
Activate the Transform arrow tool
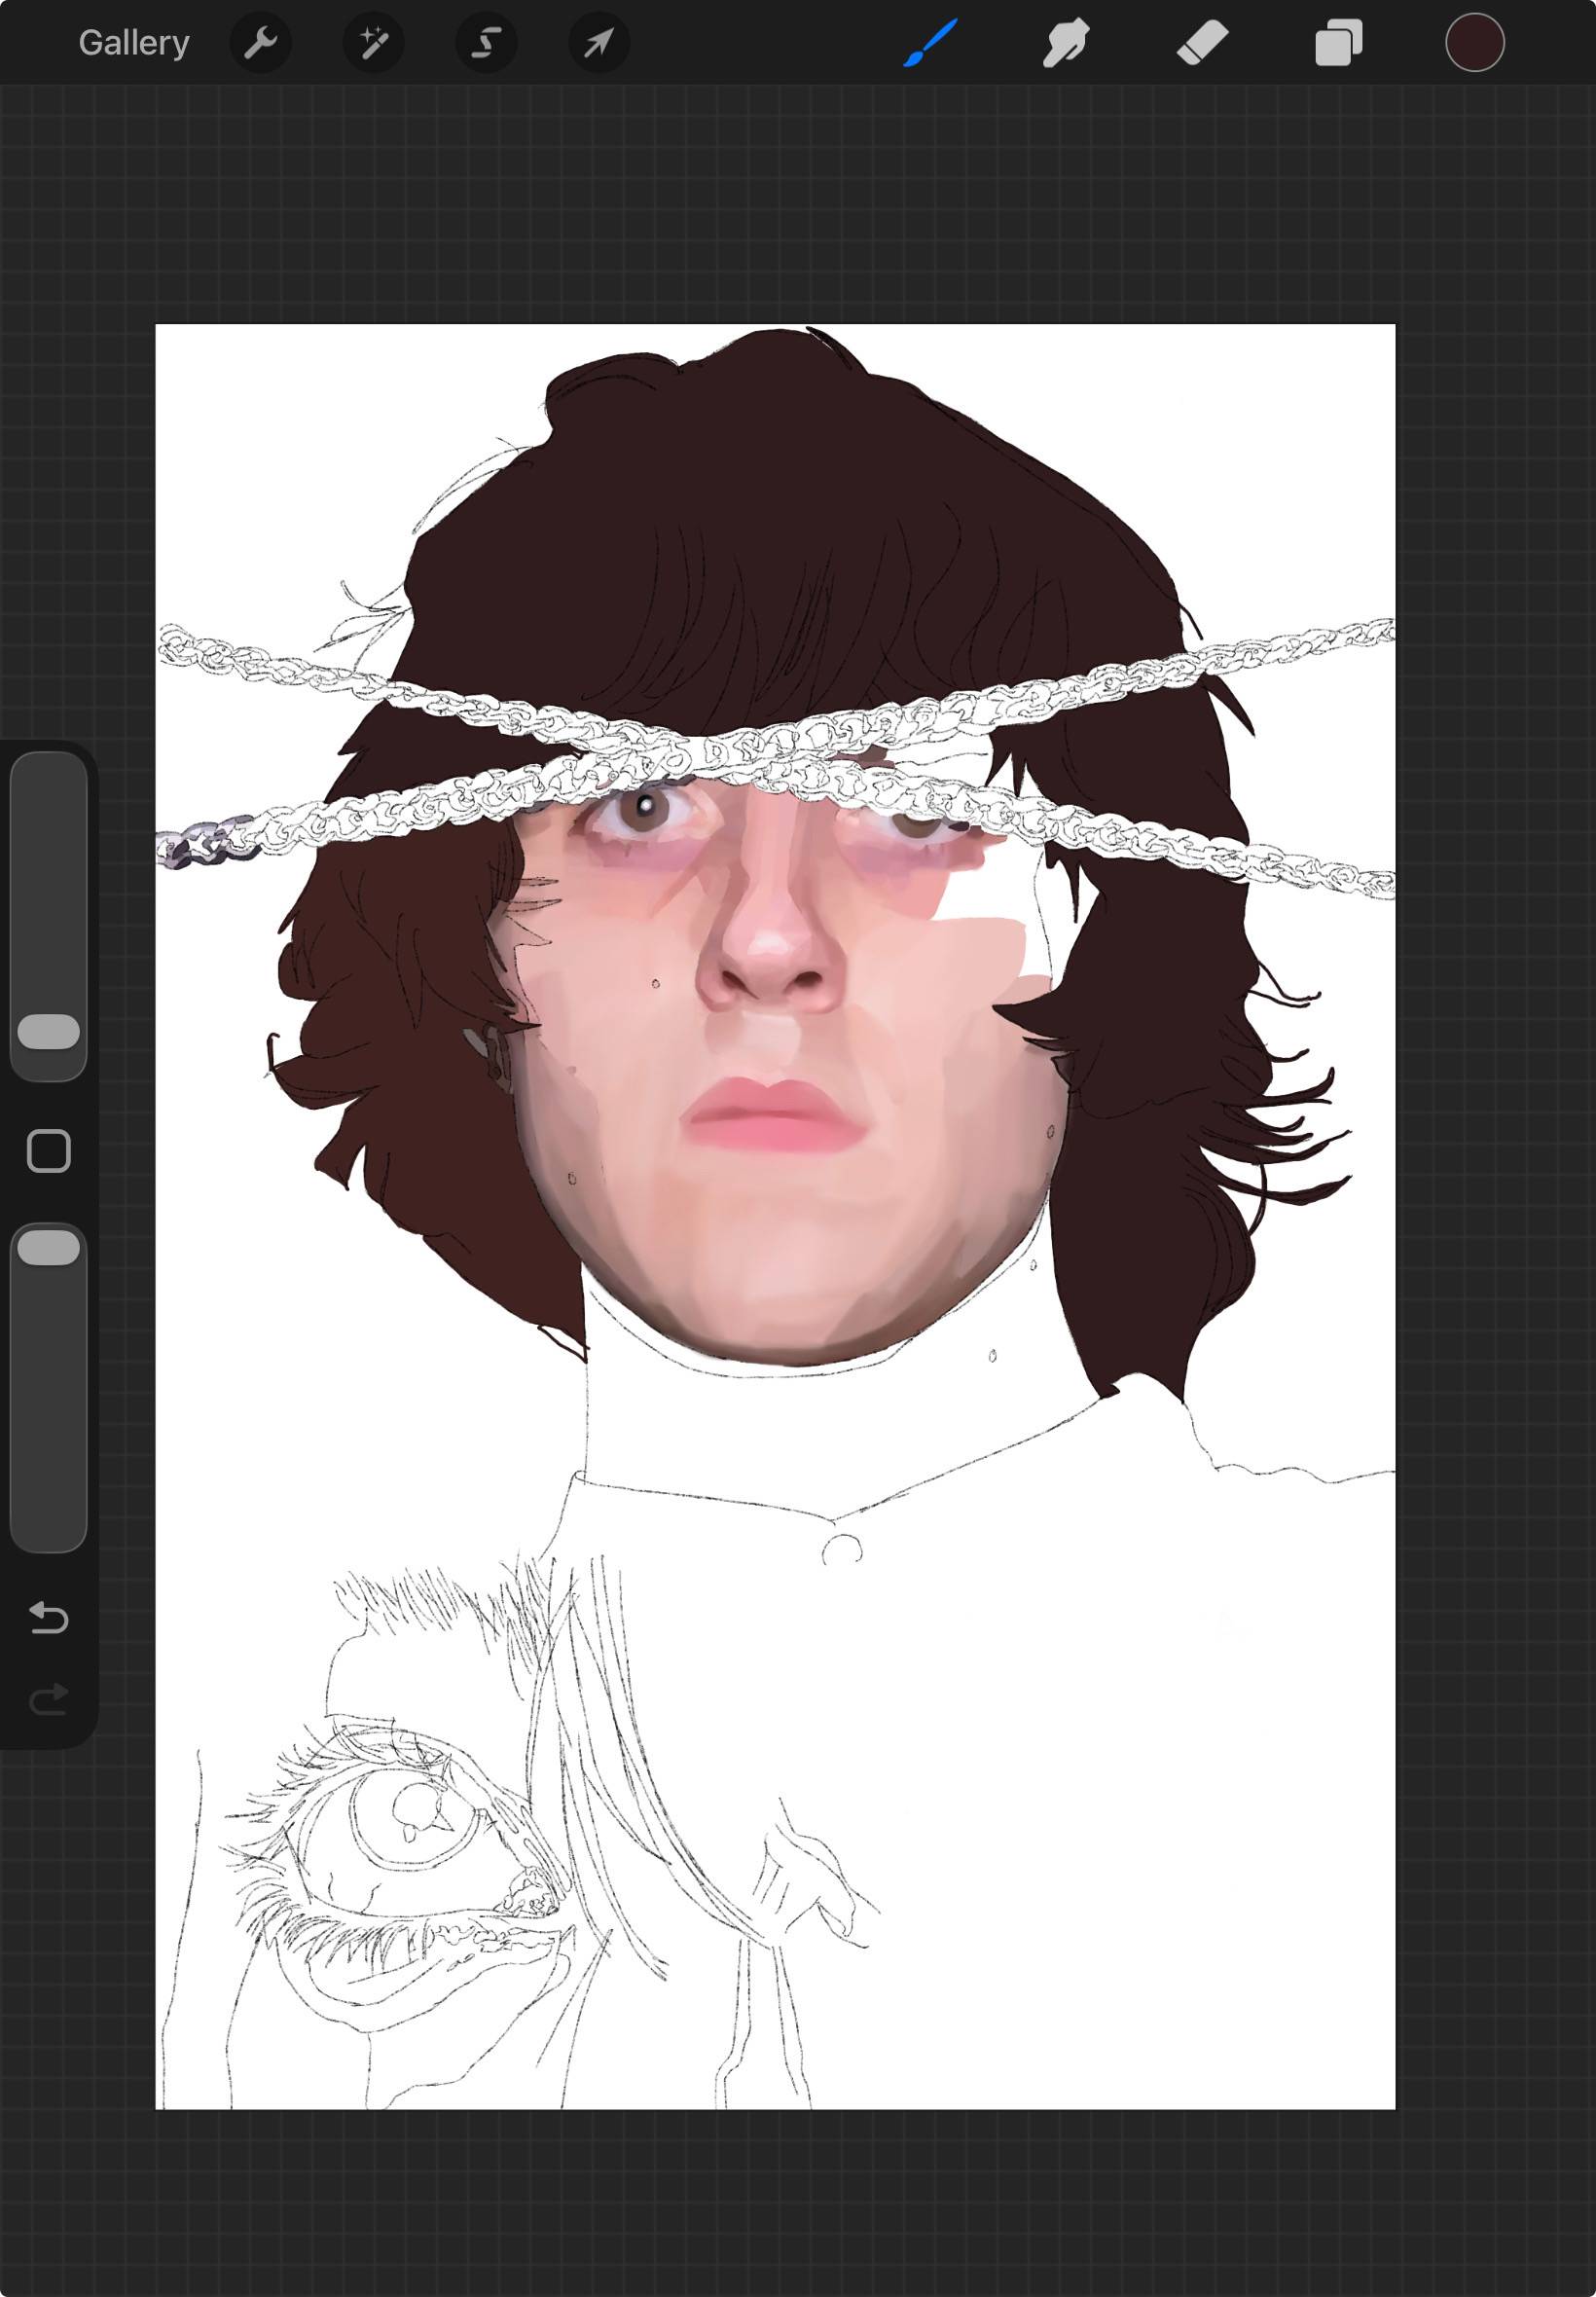coord(599,43)
